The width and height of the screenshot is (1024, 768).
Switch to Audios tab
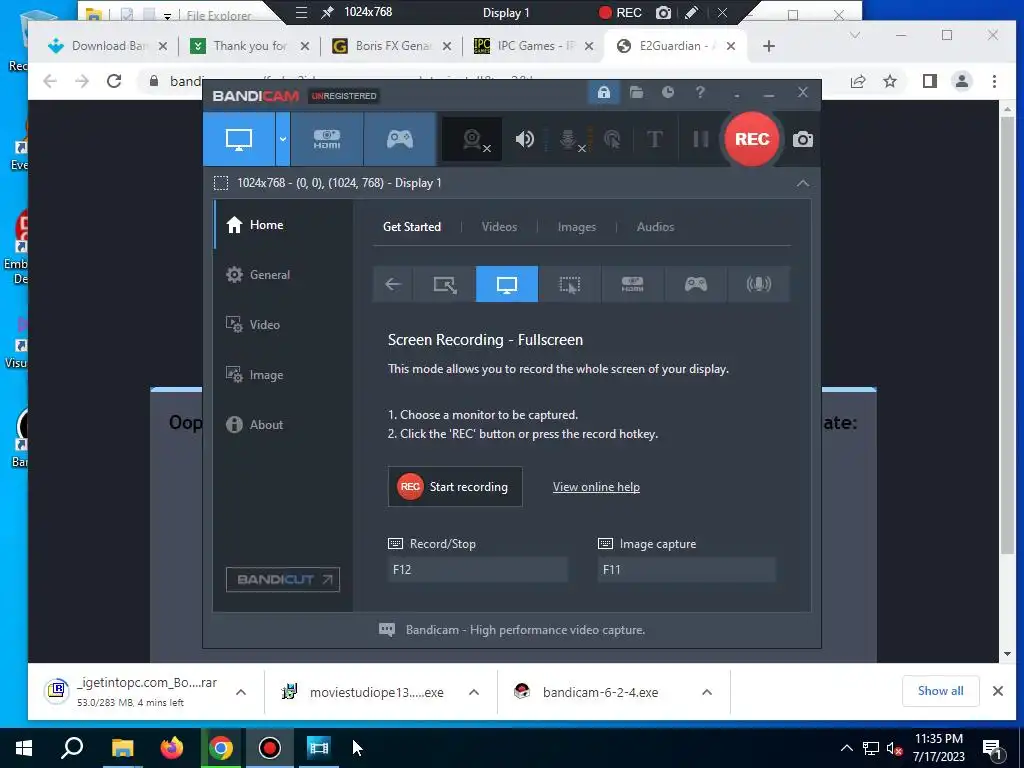click(655, 227)
